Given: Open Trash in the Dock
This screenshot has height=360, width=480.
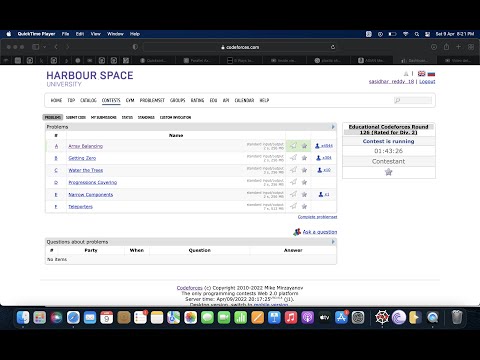Looking at the screenshot, I should pos(457,318).
